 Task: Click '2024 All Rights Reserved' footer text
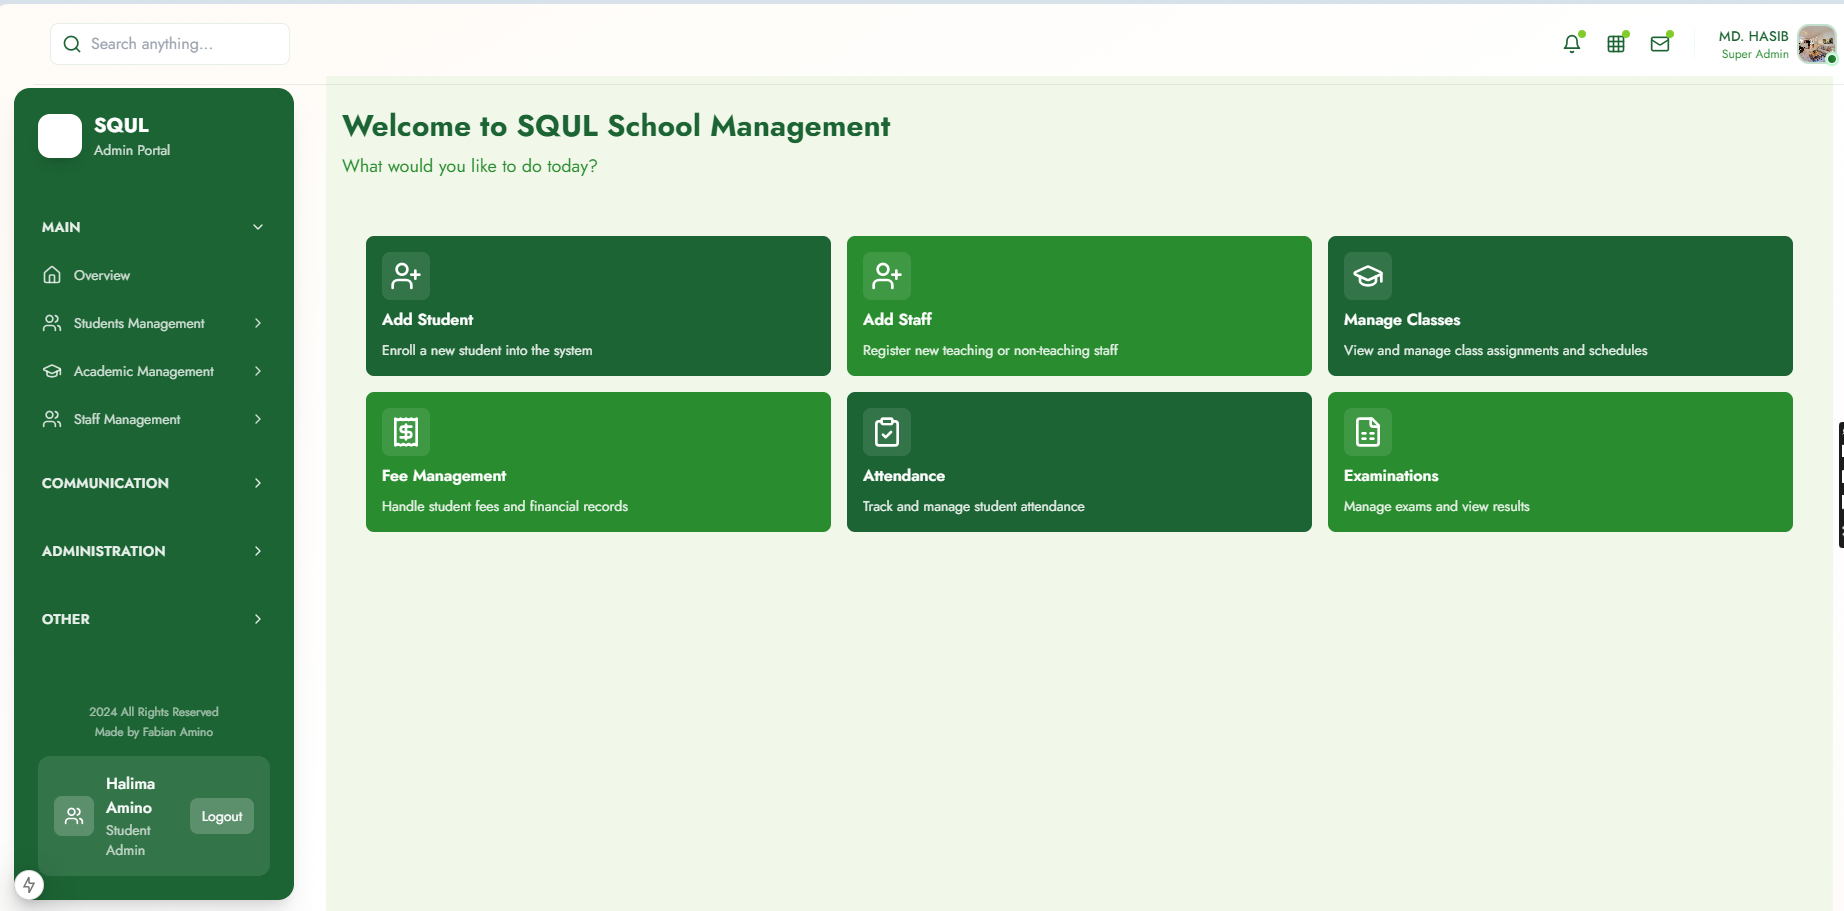[x=154, y=712]
